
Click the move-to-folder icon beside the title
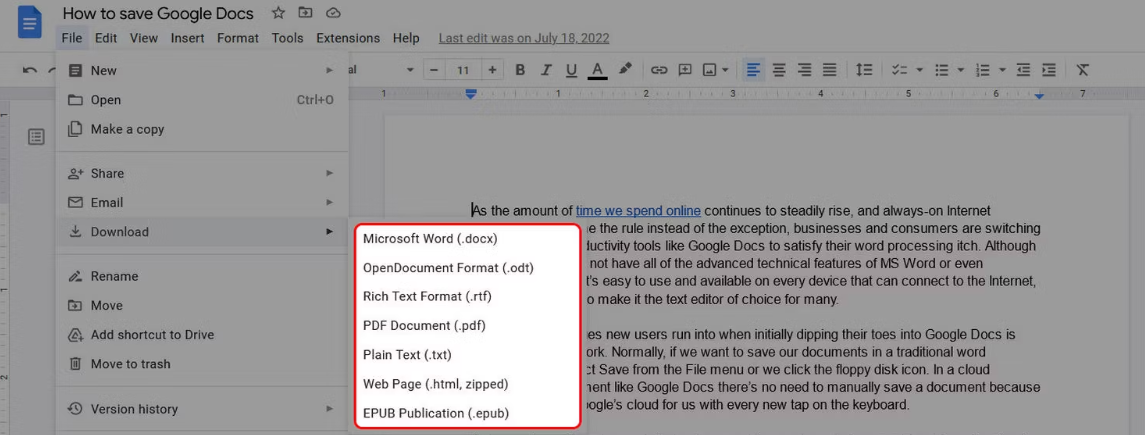(305, 13)
